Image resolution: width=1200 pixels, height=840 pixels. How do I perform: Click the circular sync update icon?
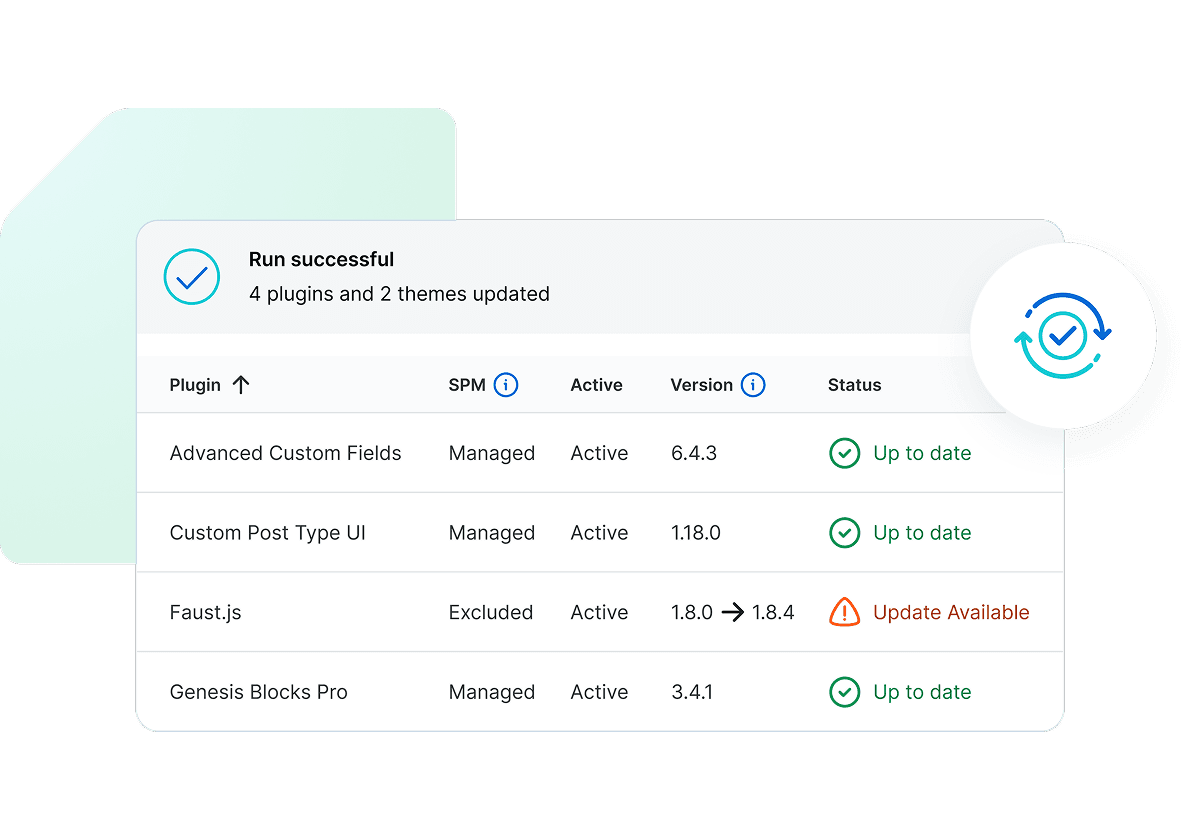[x=1062, y=336]
